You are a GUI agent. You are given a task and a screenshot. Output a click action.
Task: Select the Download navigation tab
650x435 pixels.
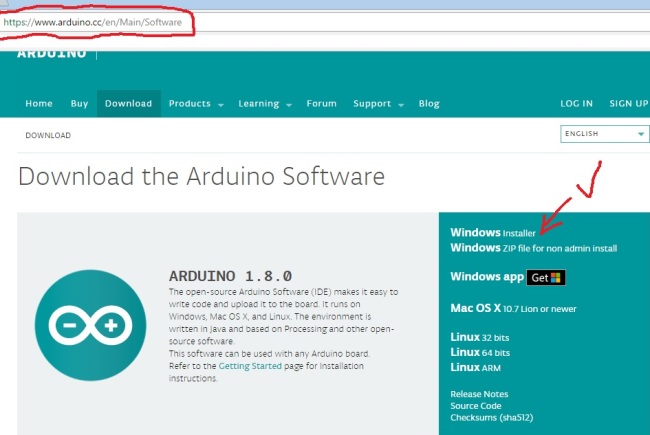pos(128,104)
